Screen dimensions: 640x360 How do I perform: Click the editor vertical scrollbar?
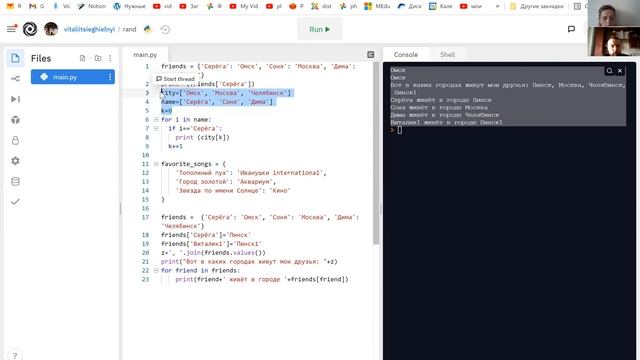click(376, 153)
